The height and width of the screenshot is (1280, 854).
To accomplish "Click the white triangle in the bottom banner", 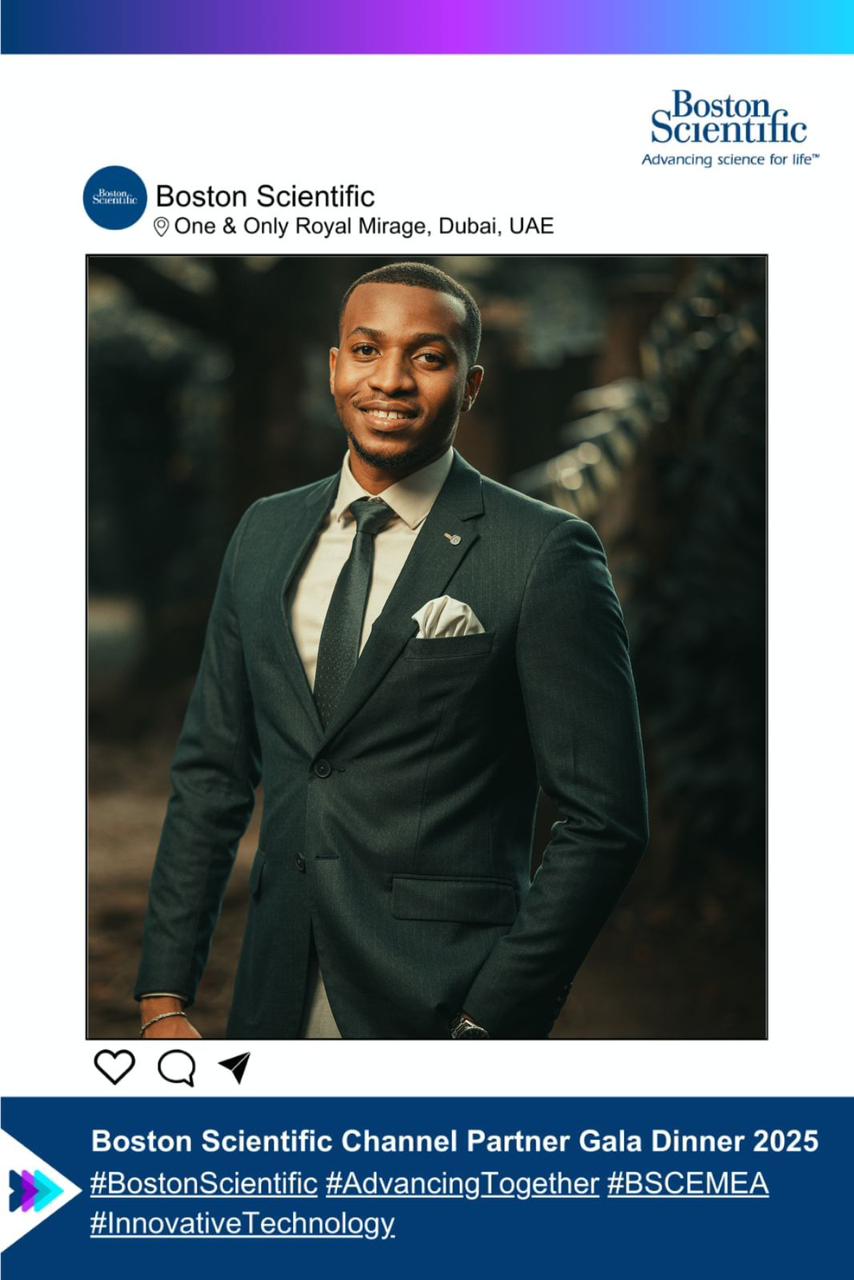I will [40, 1190].
